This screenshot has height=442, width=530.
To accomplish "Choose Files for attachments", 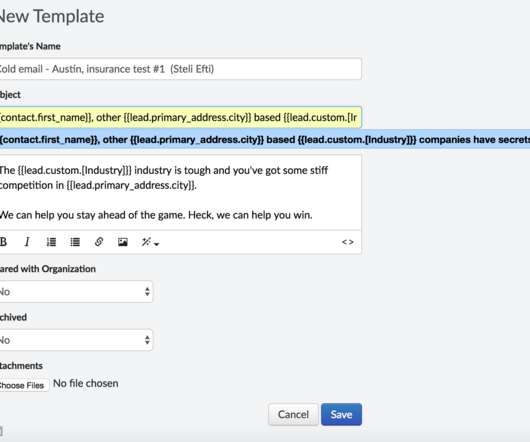I will [24, 385].
